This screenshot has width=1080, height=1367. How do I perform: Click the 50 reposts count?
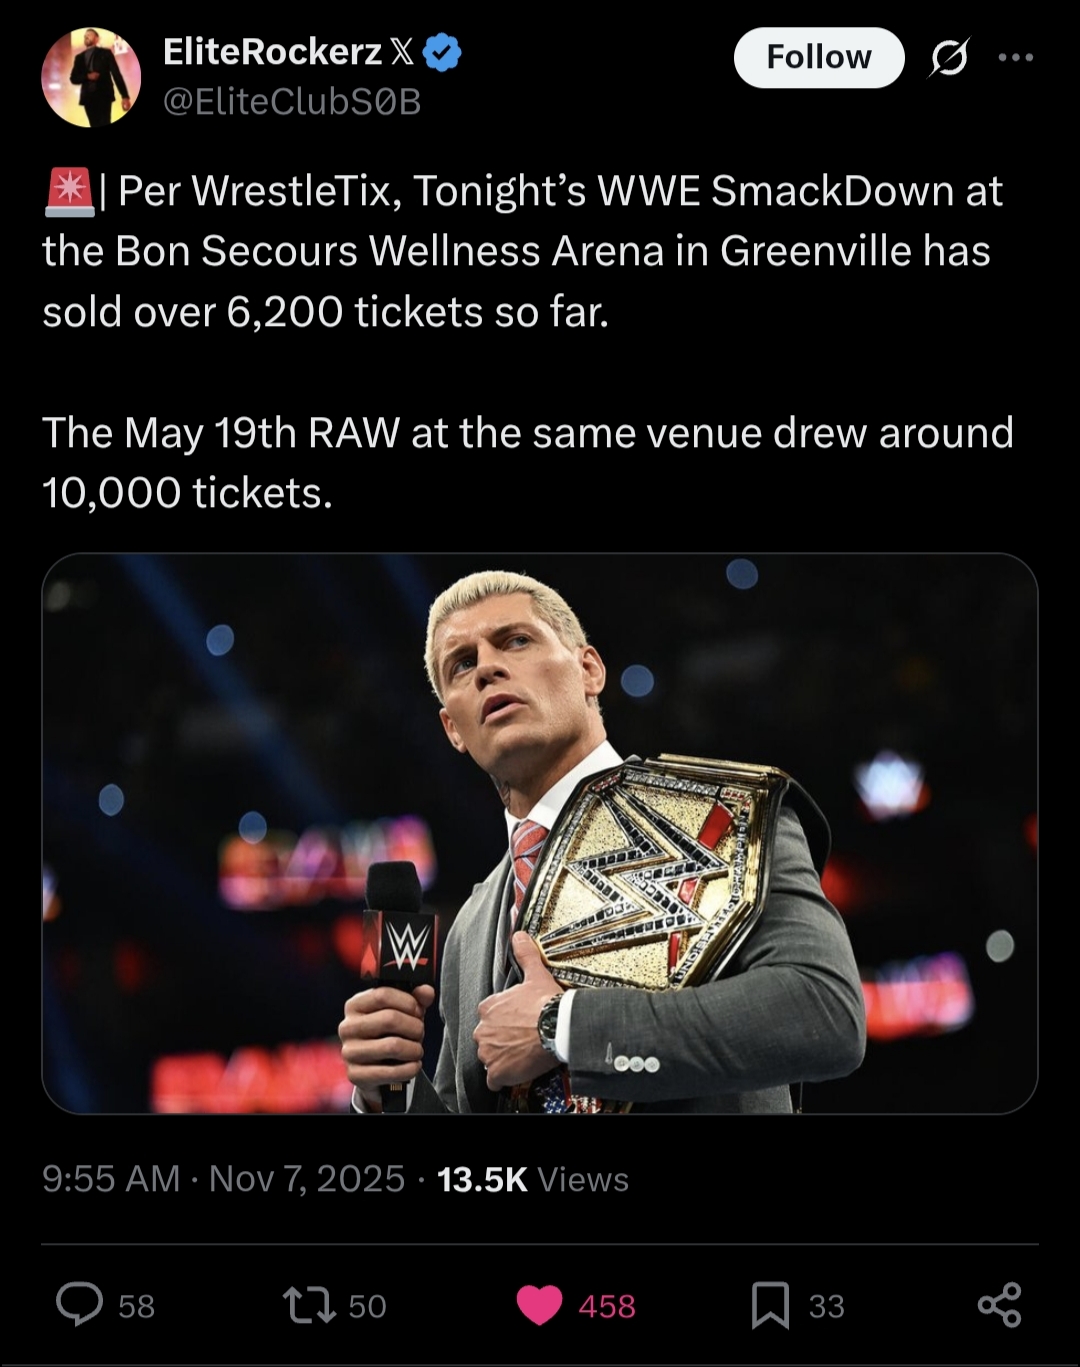pos(367,1306)
